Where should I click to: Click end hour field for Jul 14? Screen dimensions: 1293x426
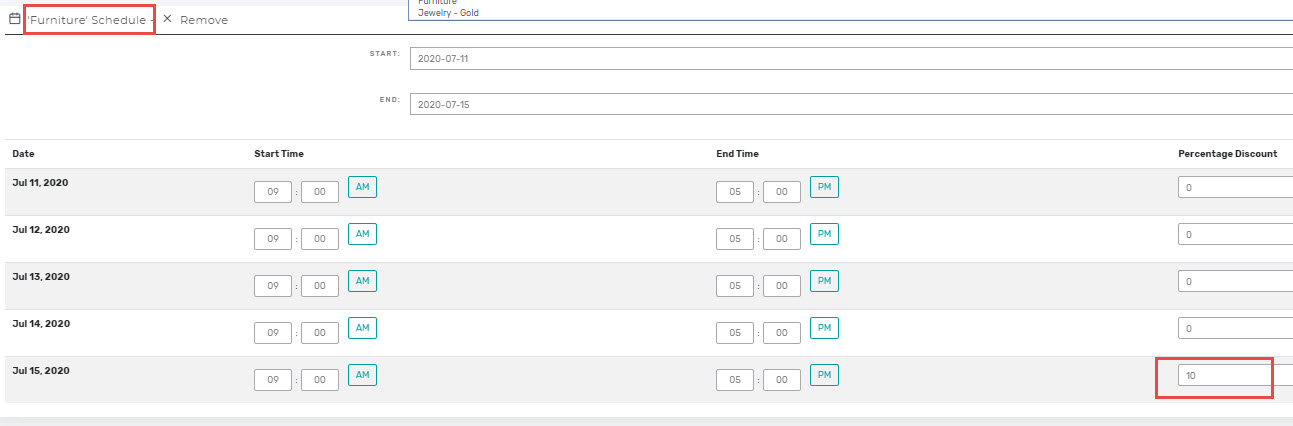pyautogui.click(x=735, y=333)
